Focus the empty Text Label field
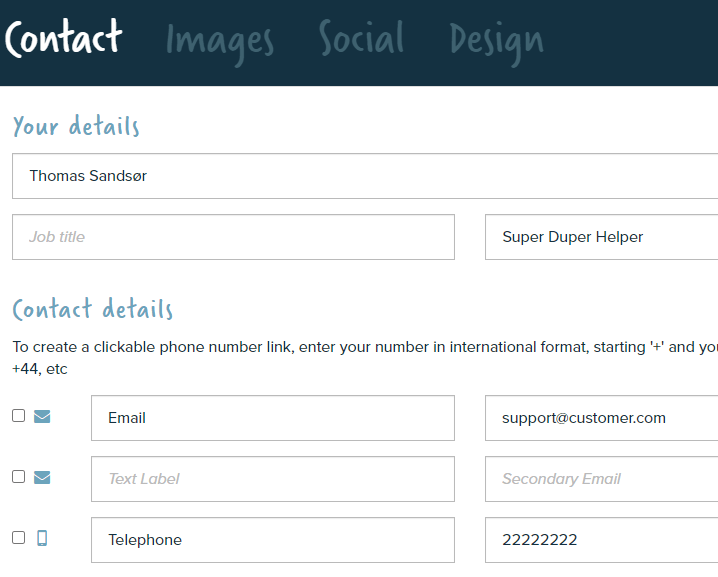This screenshot has height=577, width=718. click(272, 479)
